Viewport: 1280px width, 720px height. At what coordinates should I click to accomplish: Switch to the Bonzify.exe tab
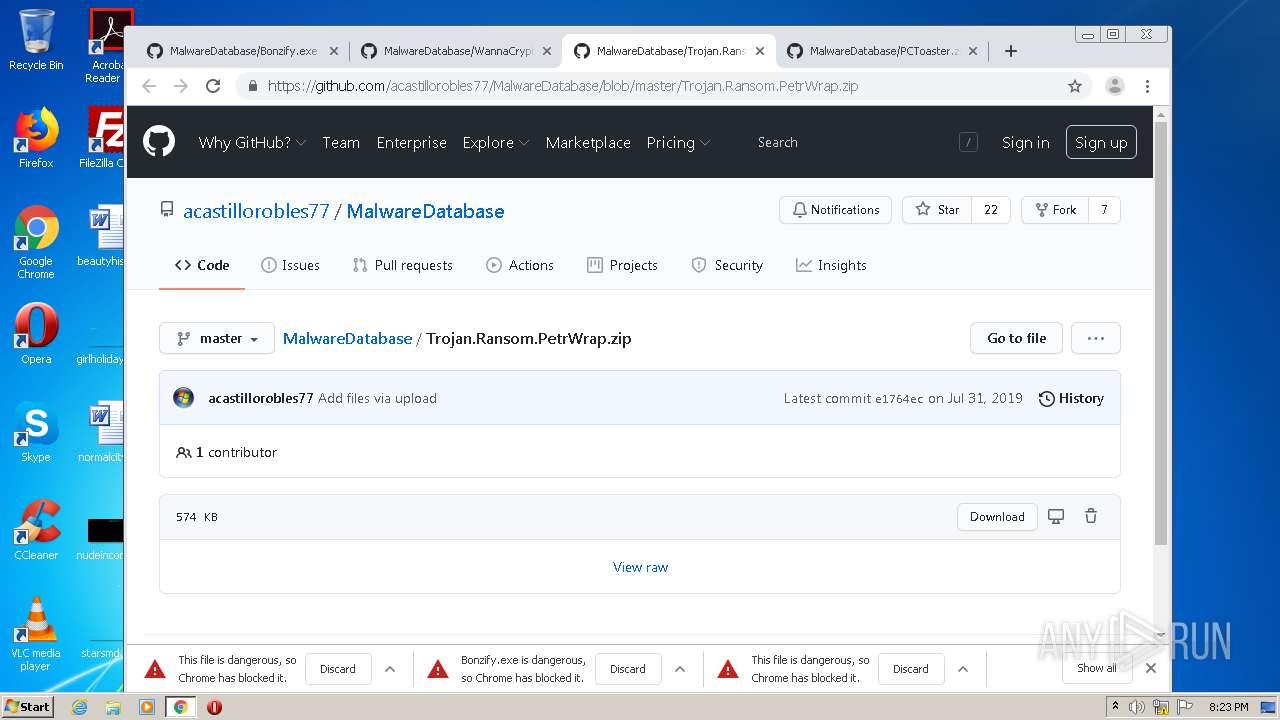click(x=243, y=51)
